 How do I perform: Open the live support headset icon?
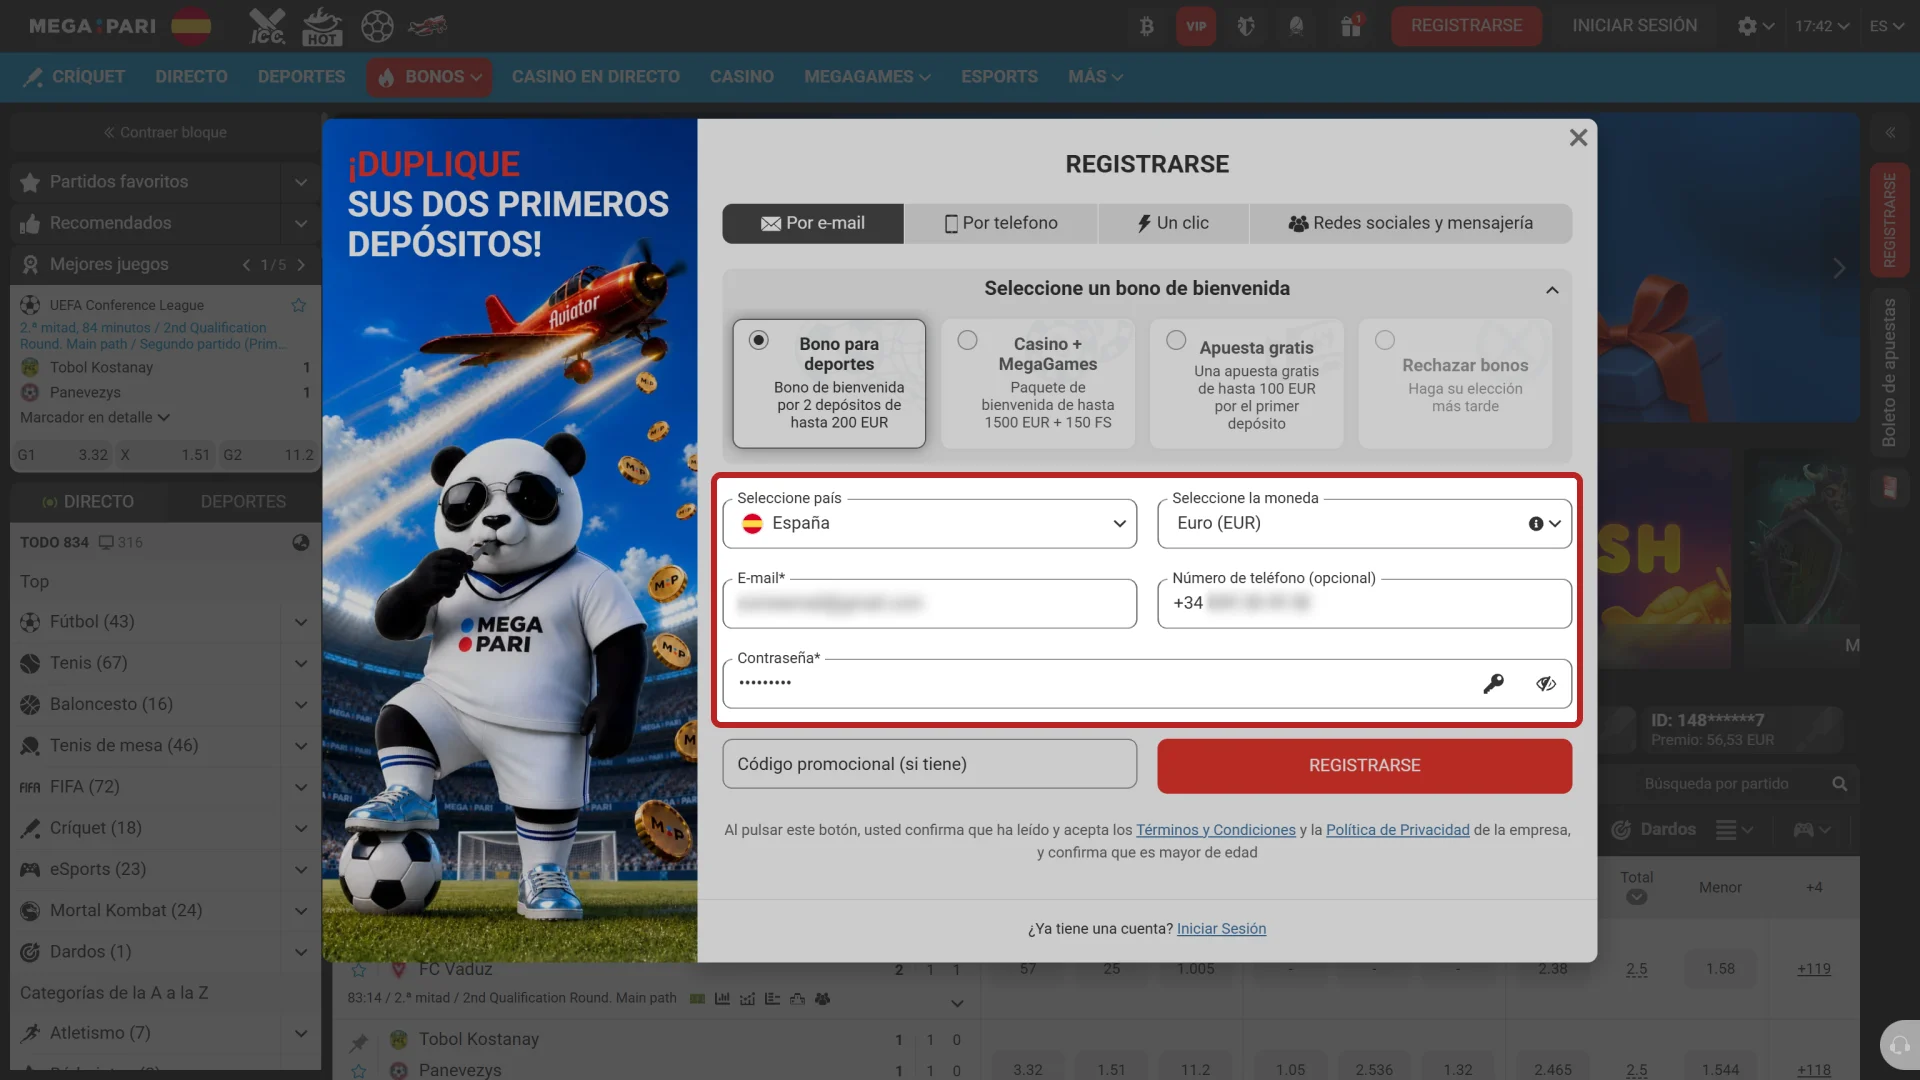1899,1046
